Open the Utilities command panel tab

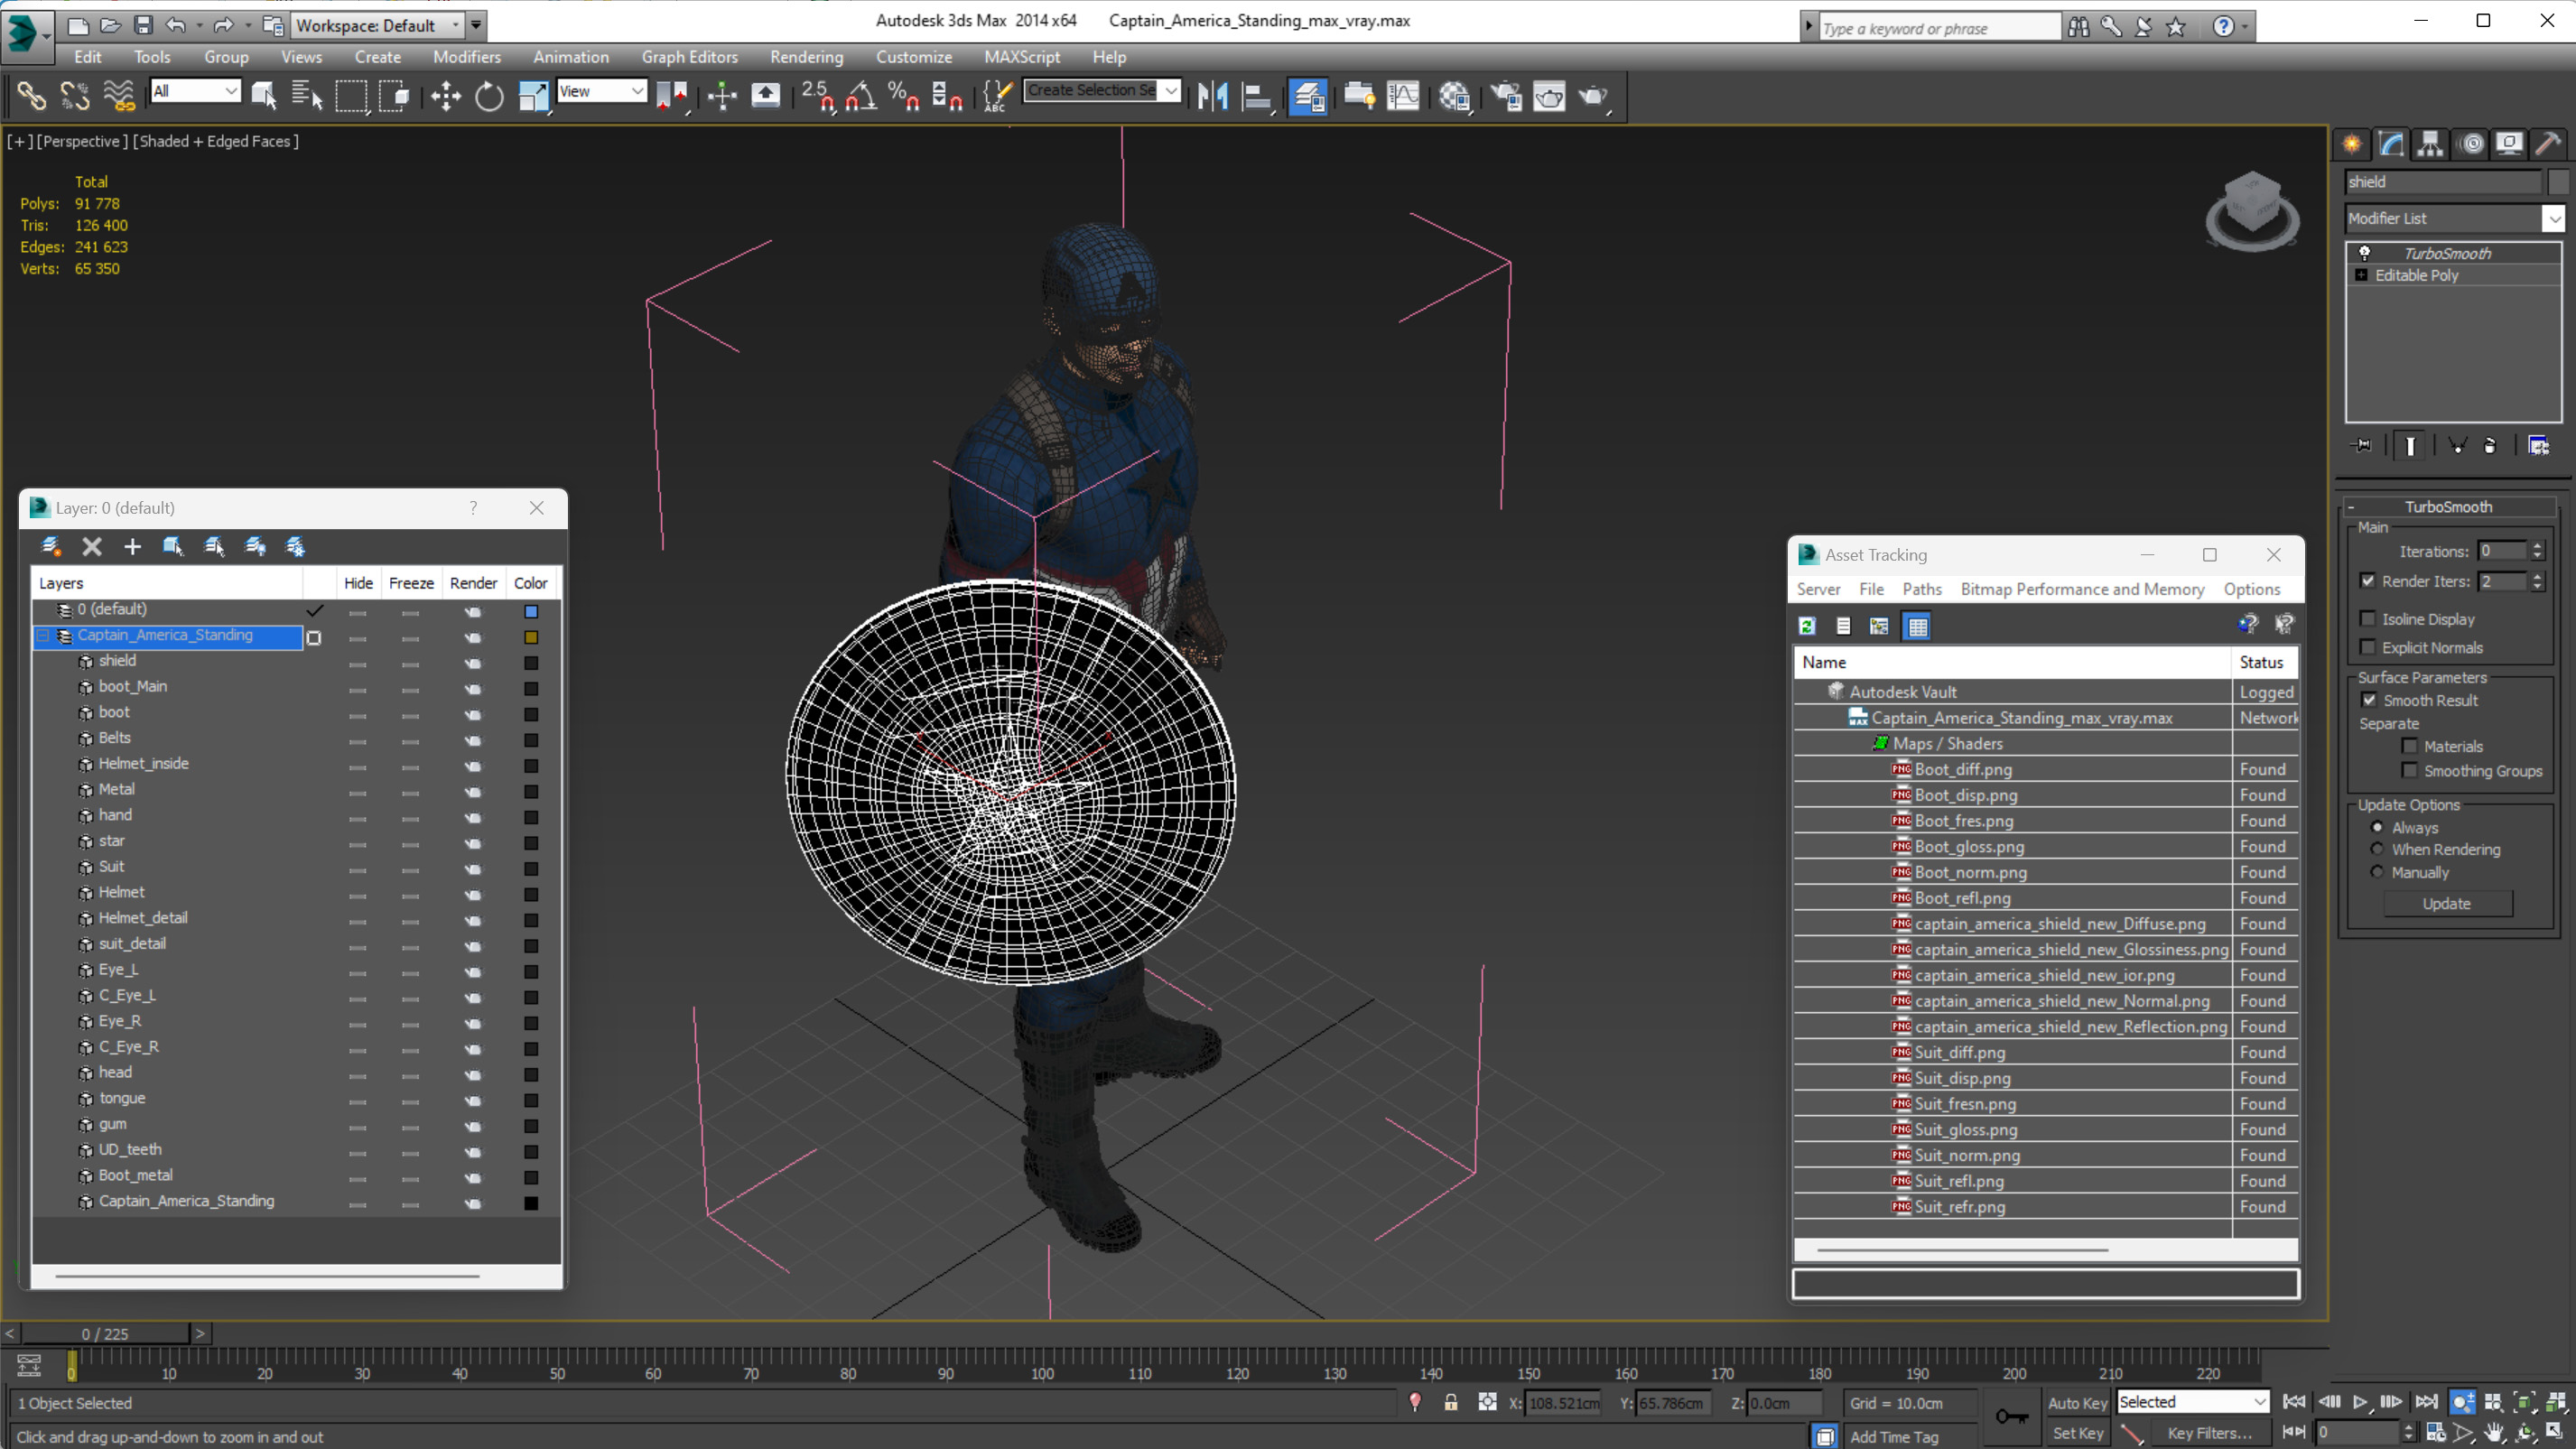[x=2547, y=144]
